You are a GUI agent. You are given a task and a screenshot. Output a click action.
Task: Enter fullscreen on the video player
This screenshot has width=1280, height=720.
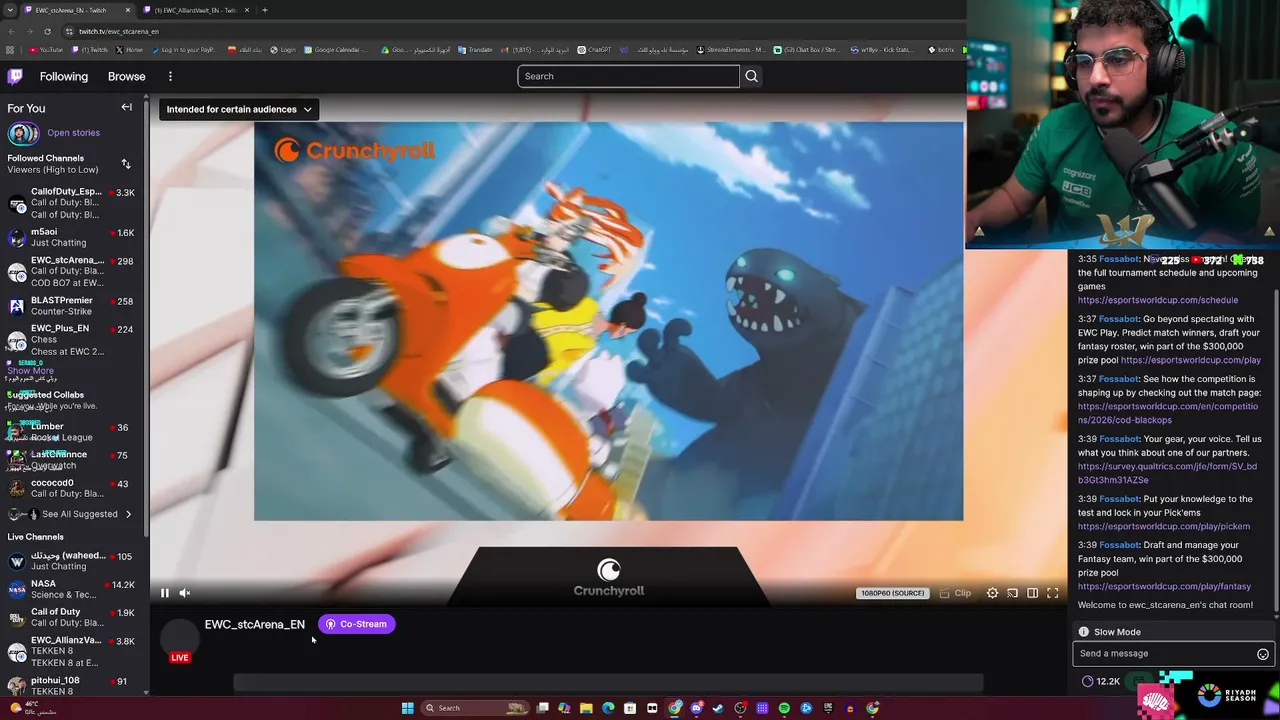click(1052, 593)
